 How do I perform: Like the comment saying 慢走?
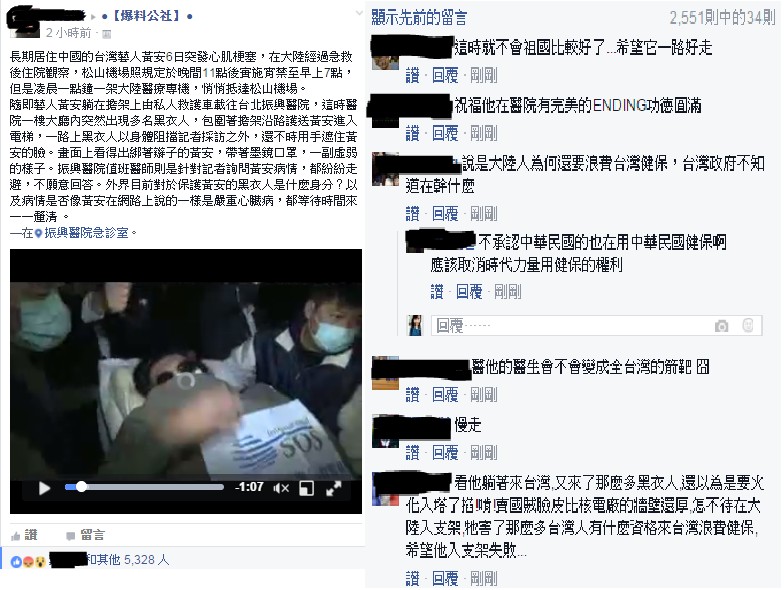click(x=412, y=452)
